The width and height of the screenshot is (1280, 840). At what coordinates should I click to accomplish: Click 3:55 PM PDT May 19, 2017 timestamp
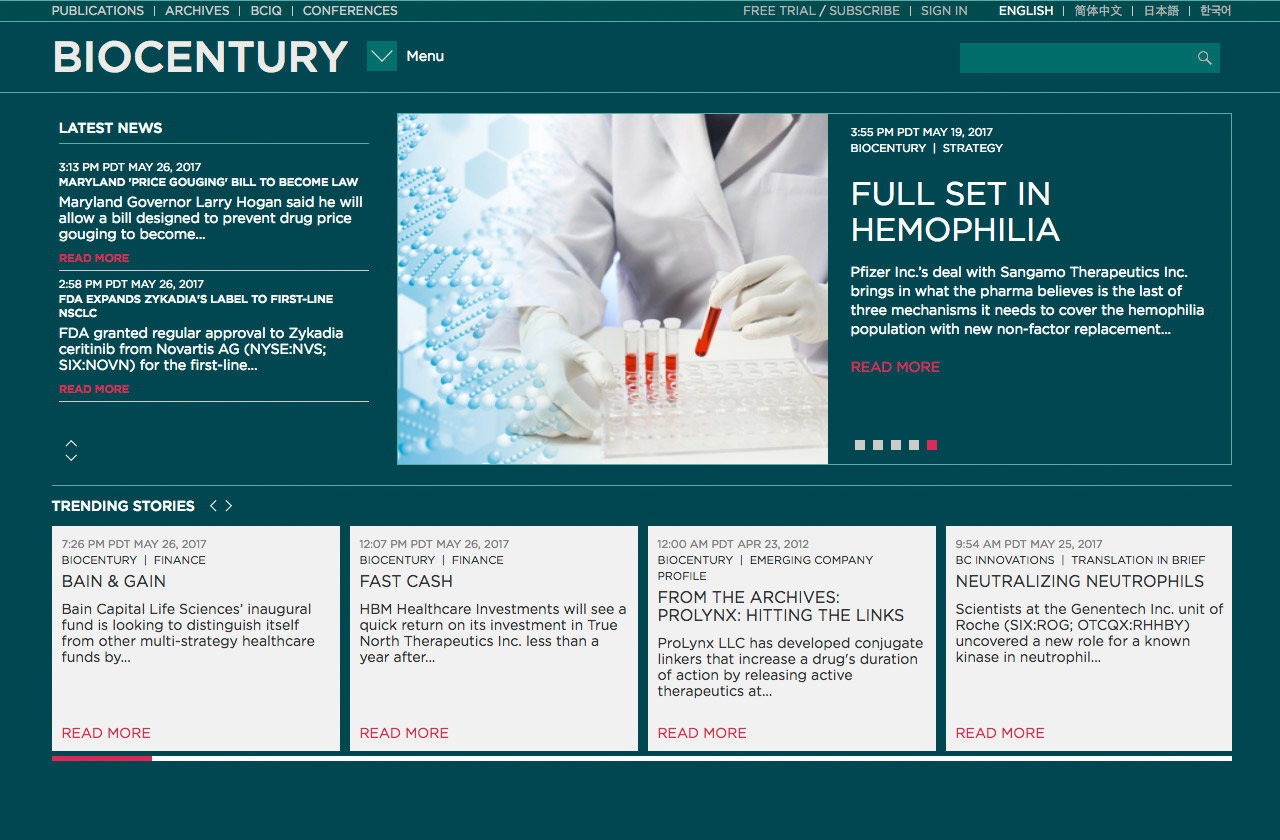tap(922, 132)
